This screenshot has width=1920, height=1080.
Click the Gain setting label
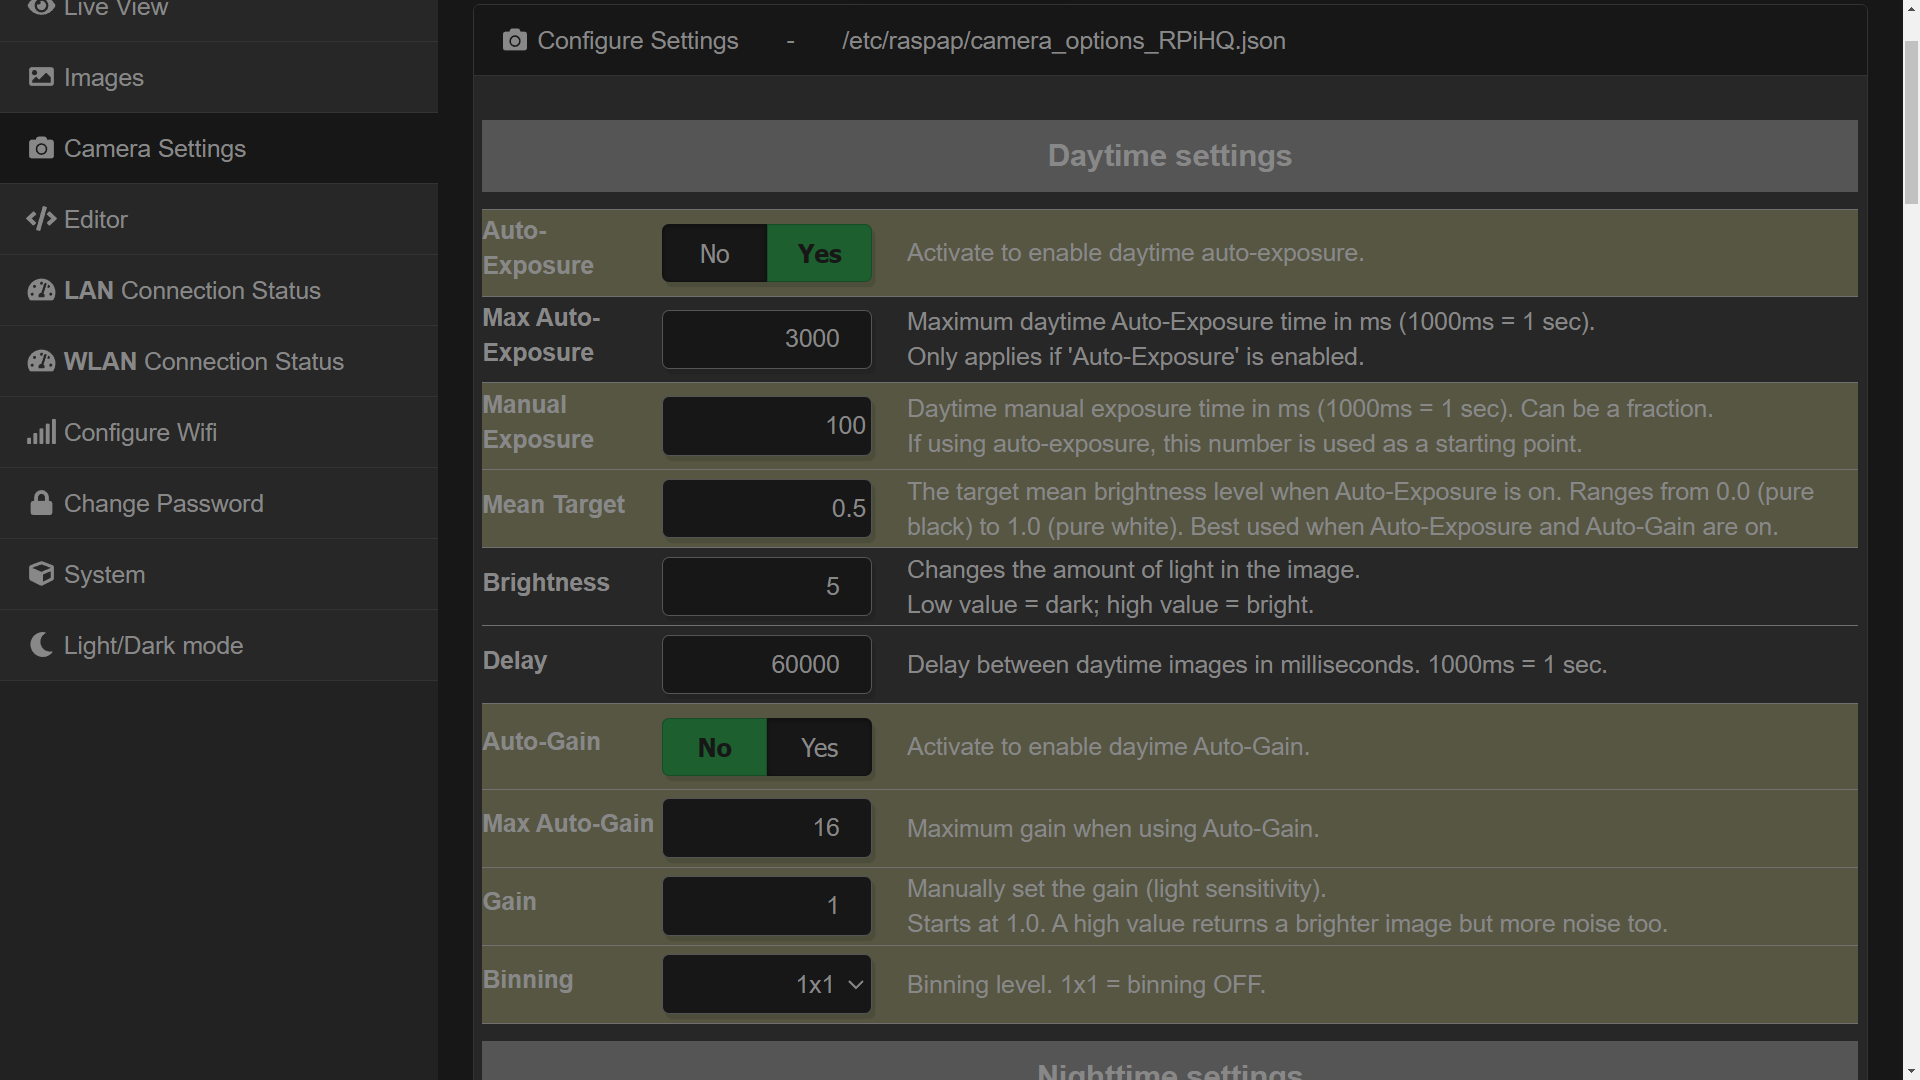coord(510,901)
